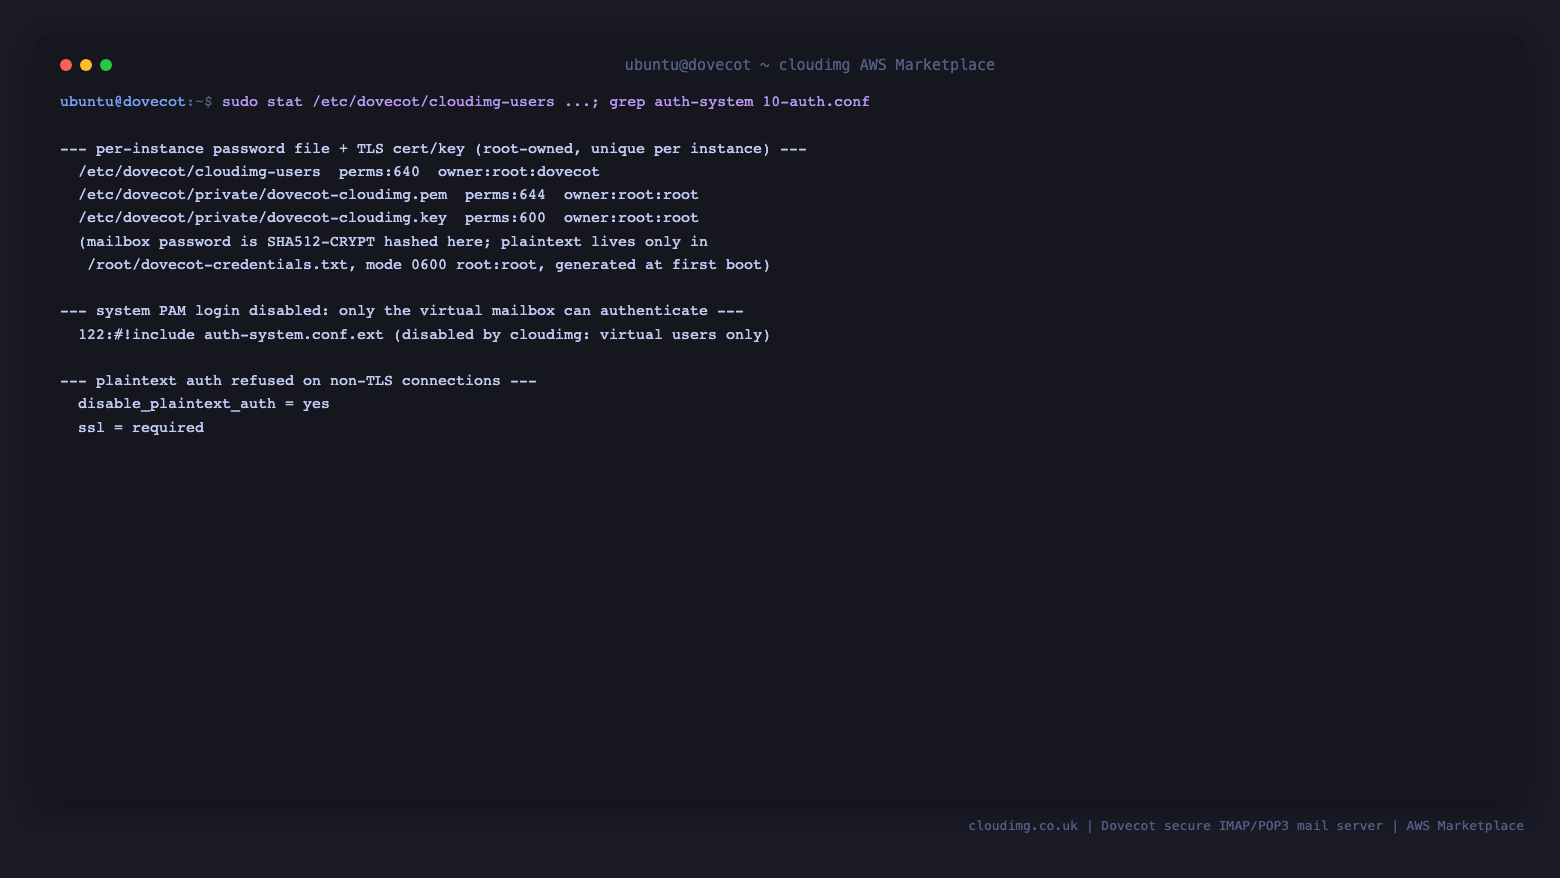
Task: Click 'generated at first boot)' text
Action: tap(663, 265)
